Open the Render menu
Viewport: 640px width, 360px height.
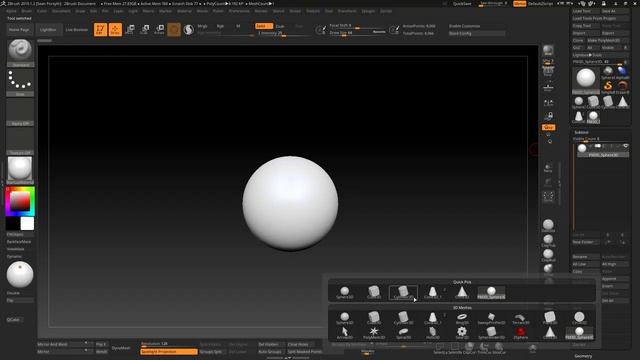[261, 11]
